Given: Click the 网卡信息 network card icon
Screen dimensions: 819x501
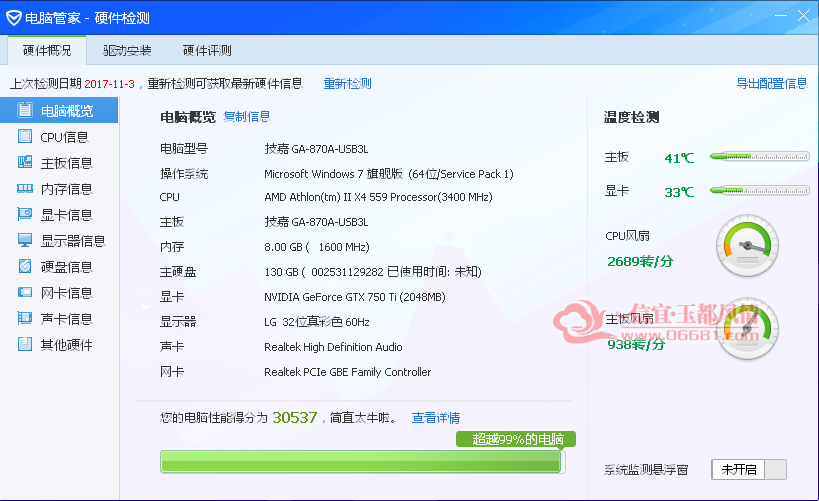Looking at the screenshot, I should click(25, 292).
